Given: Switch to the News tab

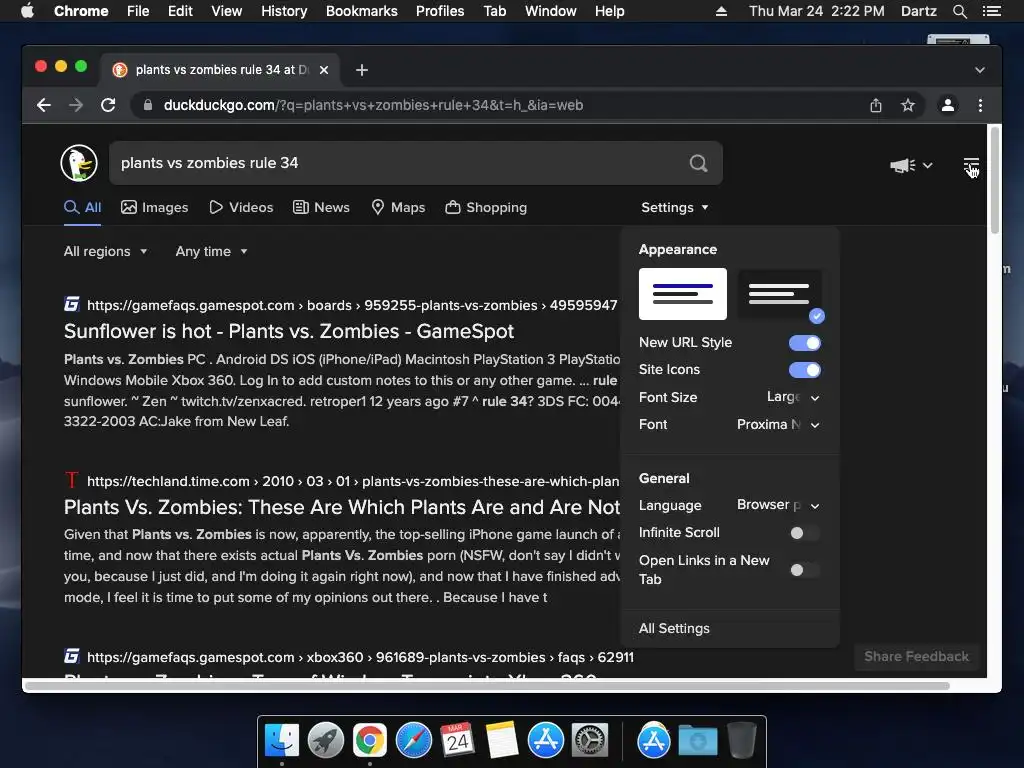Looking at the screenshot, I should [x=321, y=208].
